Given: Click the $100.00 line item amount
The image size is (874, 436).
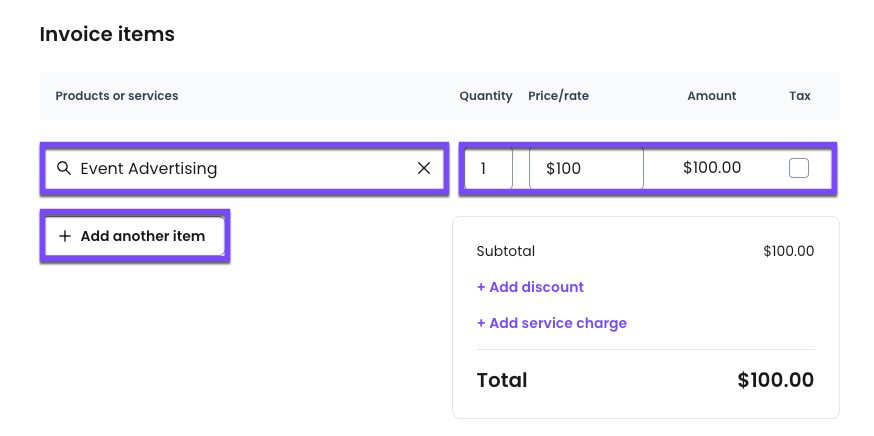Looking at the screenshot, I should 712,168.
